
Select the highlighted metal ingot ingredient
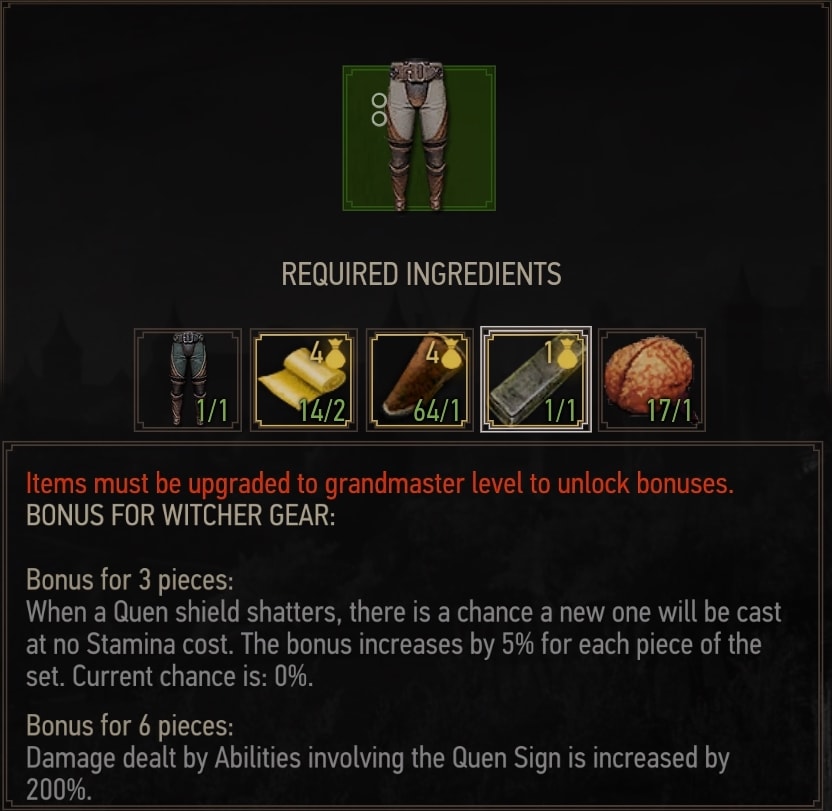pyautogui.click(x=536, y=379)
